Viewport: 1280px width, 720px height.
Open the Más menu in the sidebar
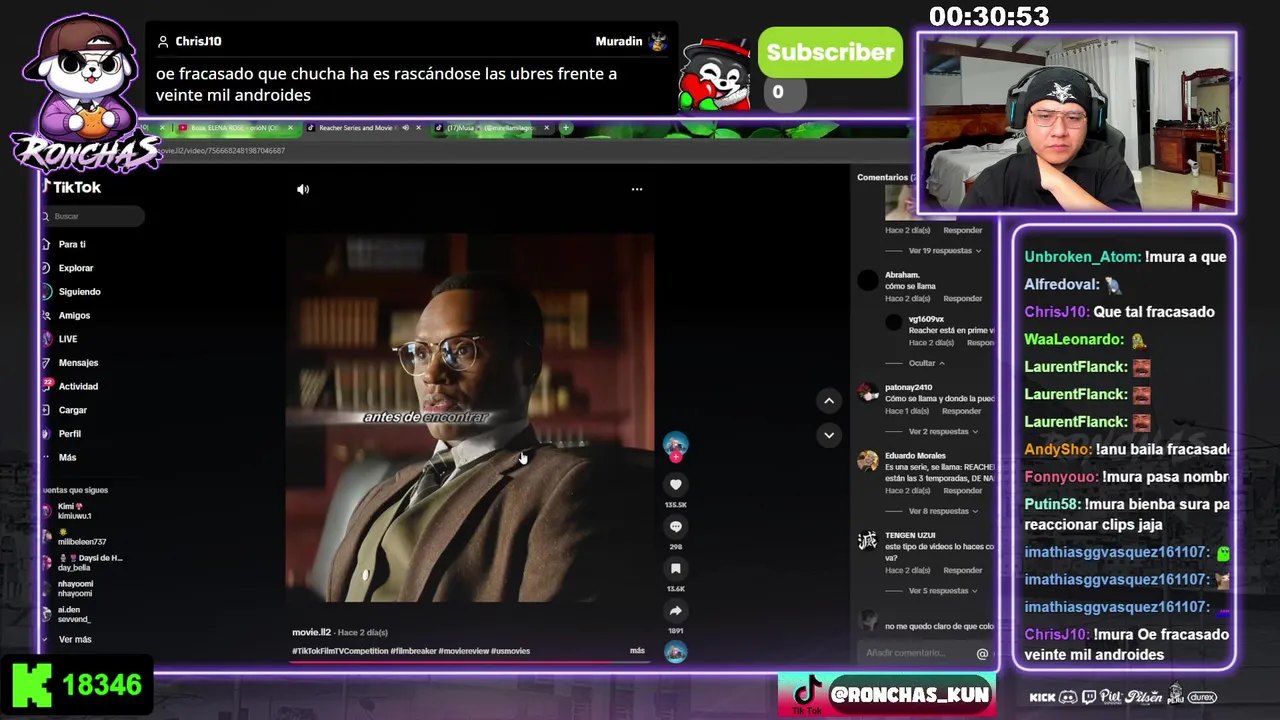tap(67, 457)
